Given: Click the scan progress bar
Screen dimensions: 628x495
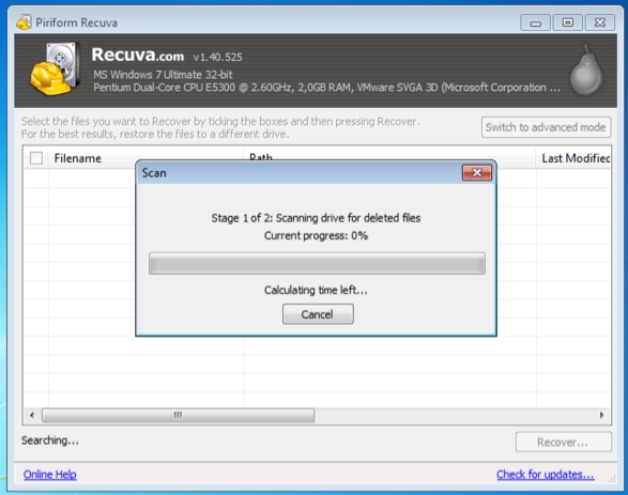Looking at the screenshot, I should (x=317, y=263).
